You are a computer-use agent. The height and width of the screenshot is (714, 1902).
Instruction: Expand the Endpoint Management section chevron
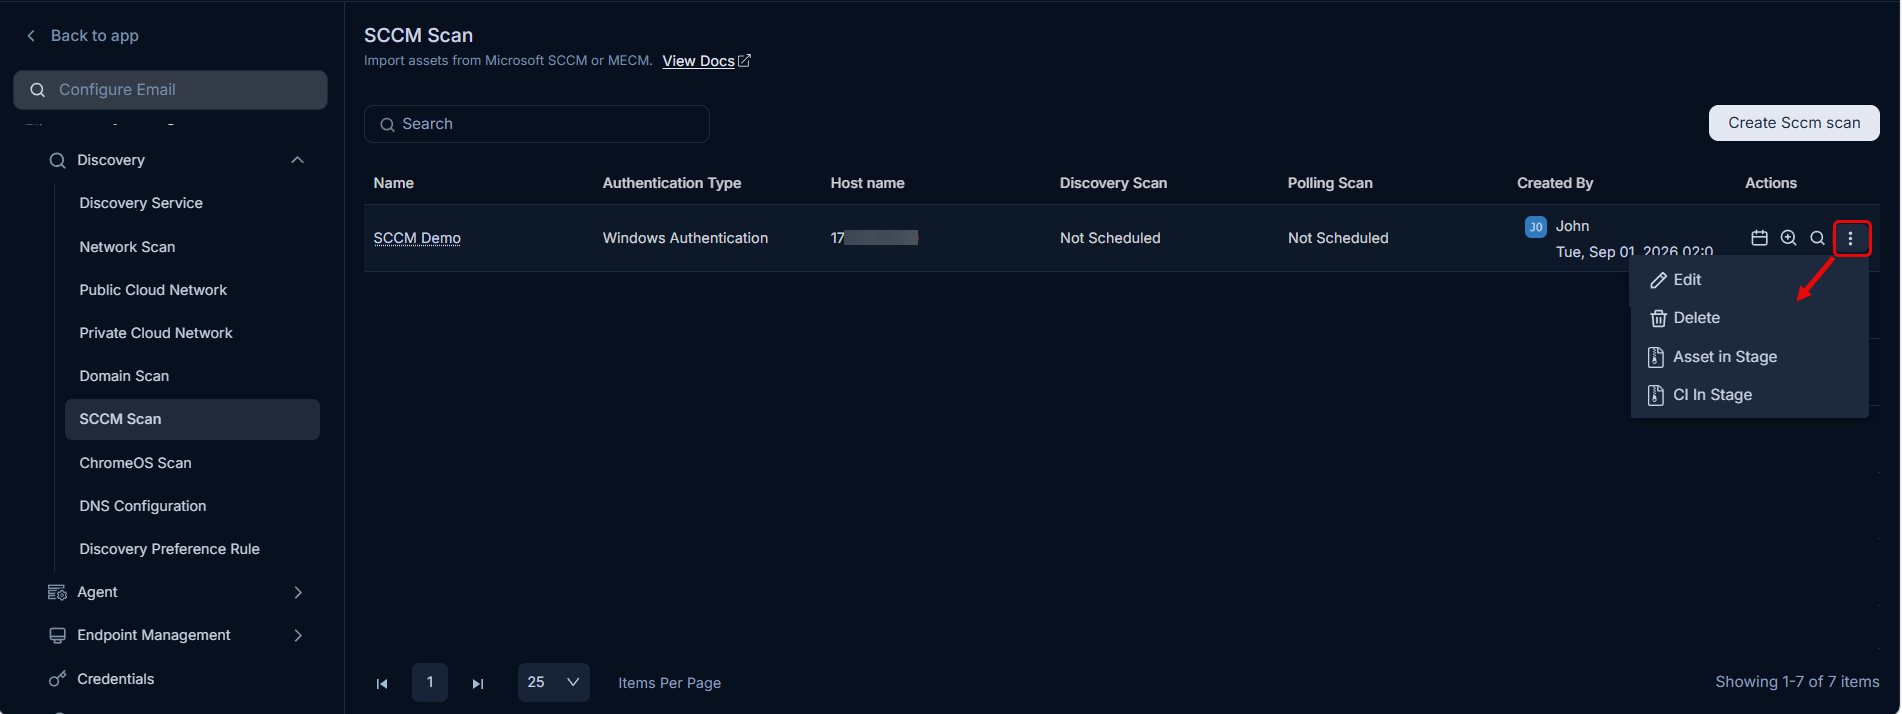click(x=298, y=635)
